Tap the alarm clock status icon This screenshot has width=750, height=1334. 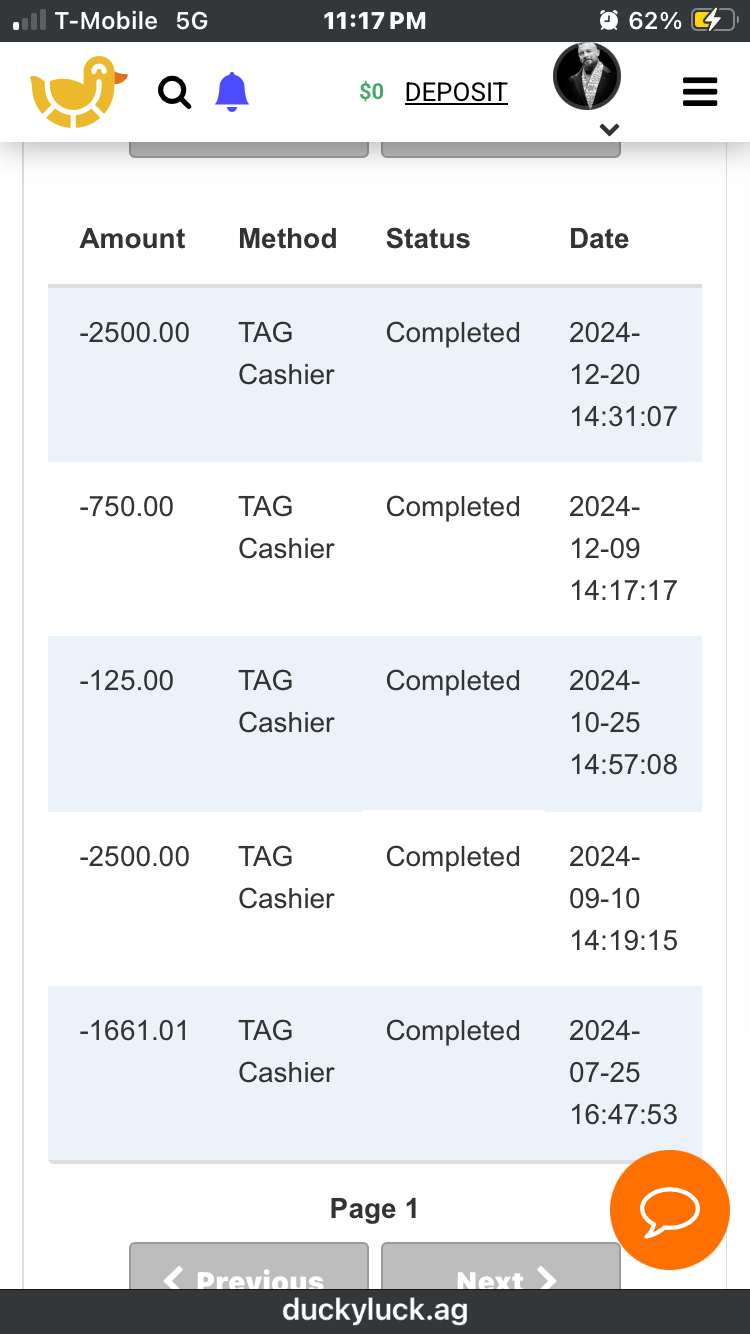(x=608, y=20)
